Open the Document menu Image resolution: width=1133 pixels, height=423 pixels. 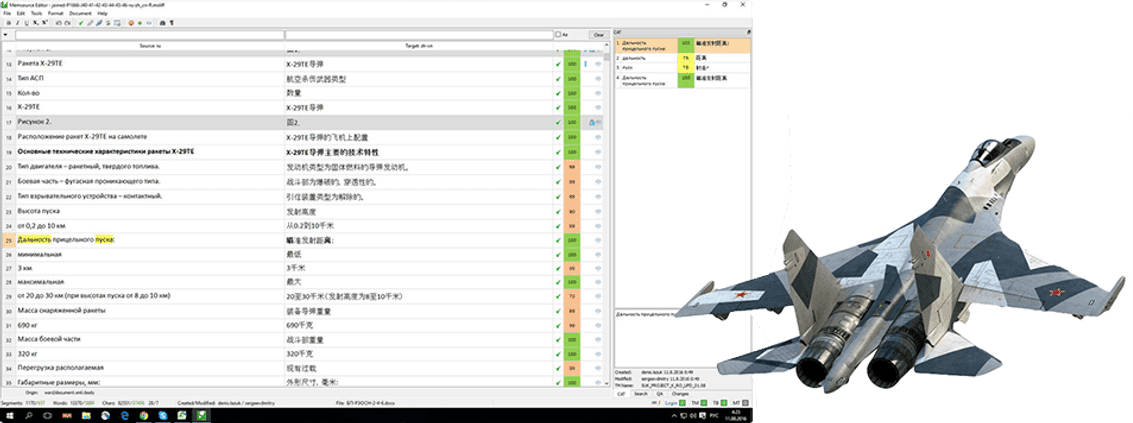pyautogui.click(x=80, y=13)
